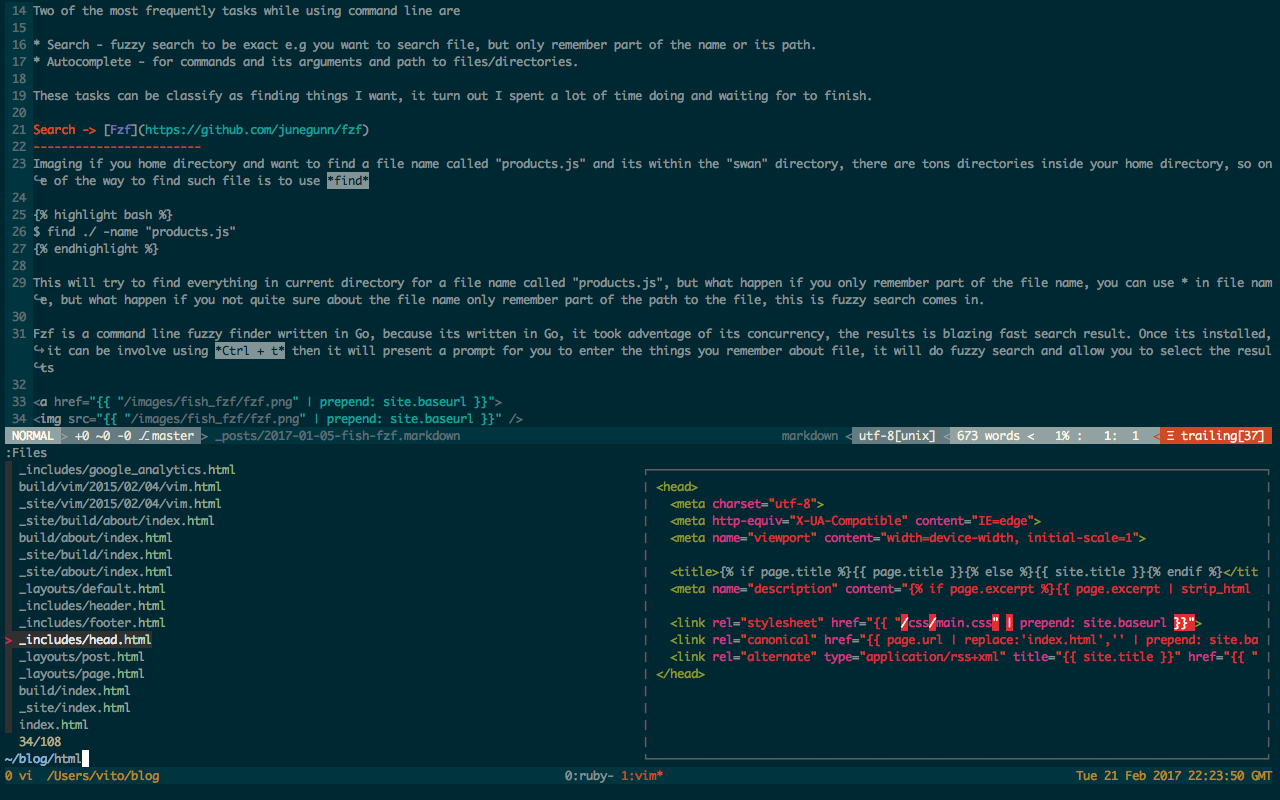Choose build/index.html result row
Screen dimensions: 1280x800
coord(74,690)
